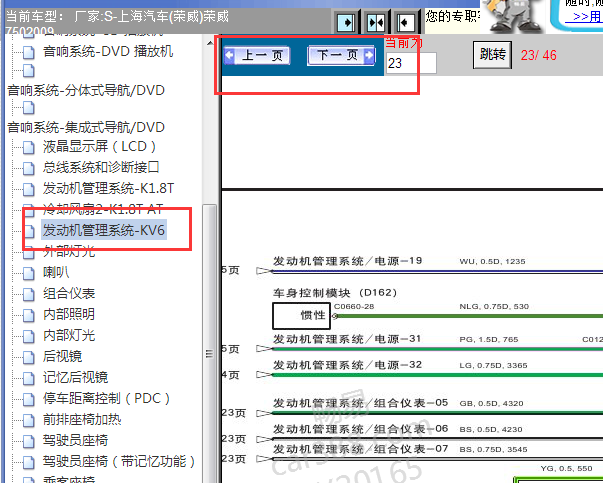Click document icon beside 驾驶员座椅
The width and height of the screenshot is (603, 483).
[x=28, y=441]
